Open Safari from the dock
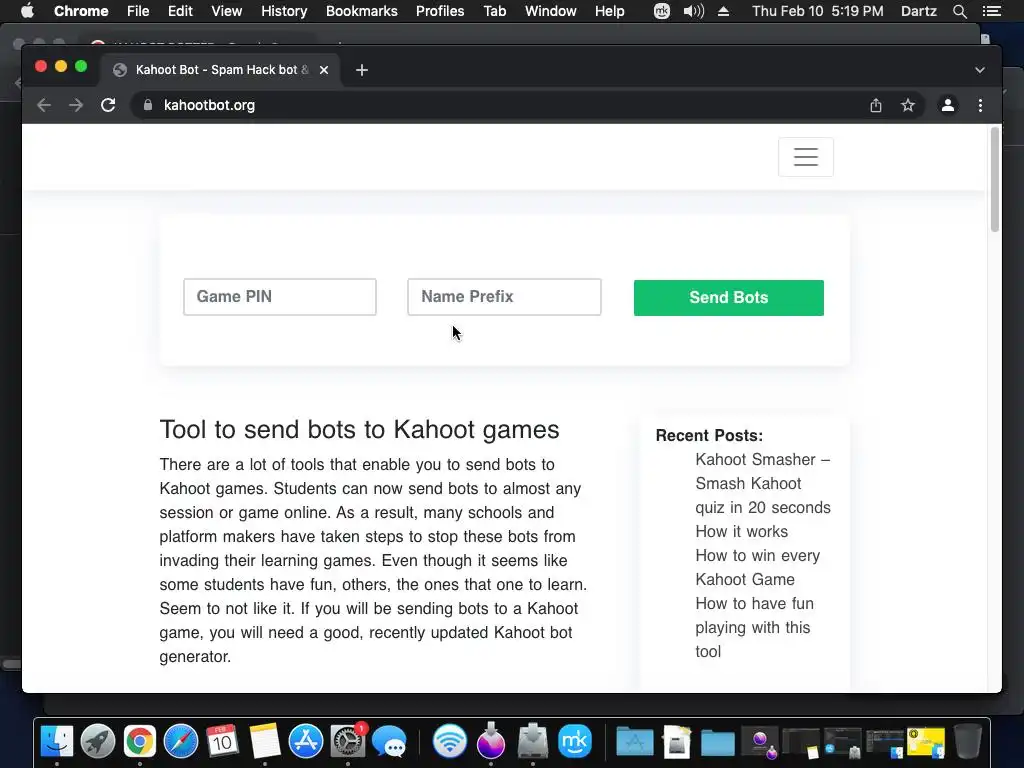Screen dimensions: 1024x768 click(181, 742)
